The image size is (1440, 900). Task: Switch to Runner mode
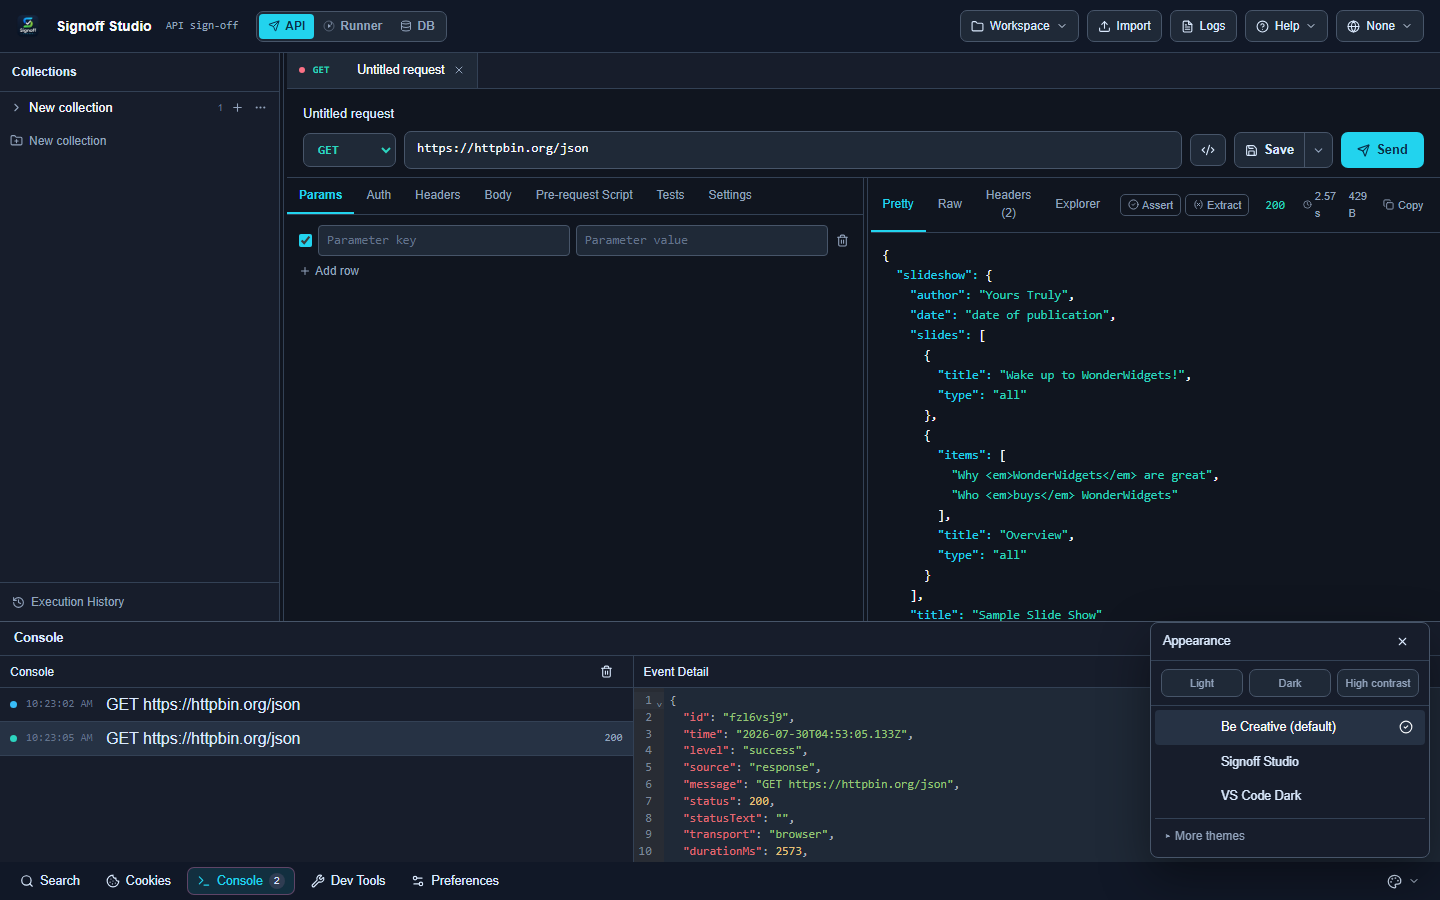[353, 26]
